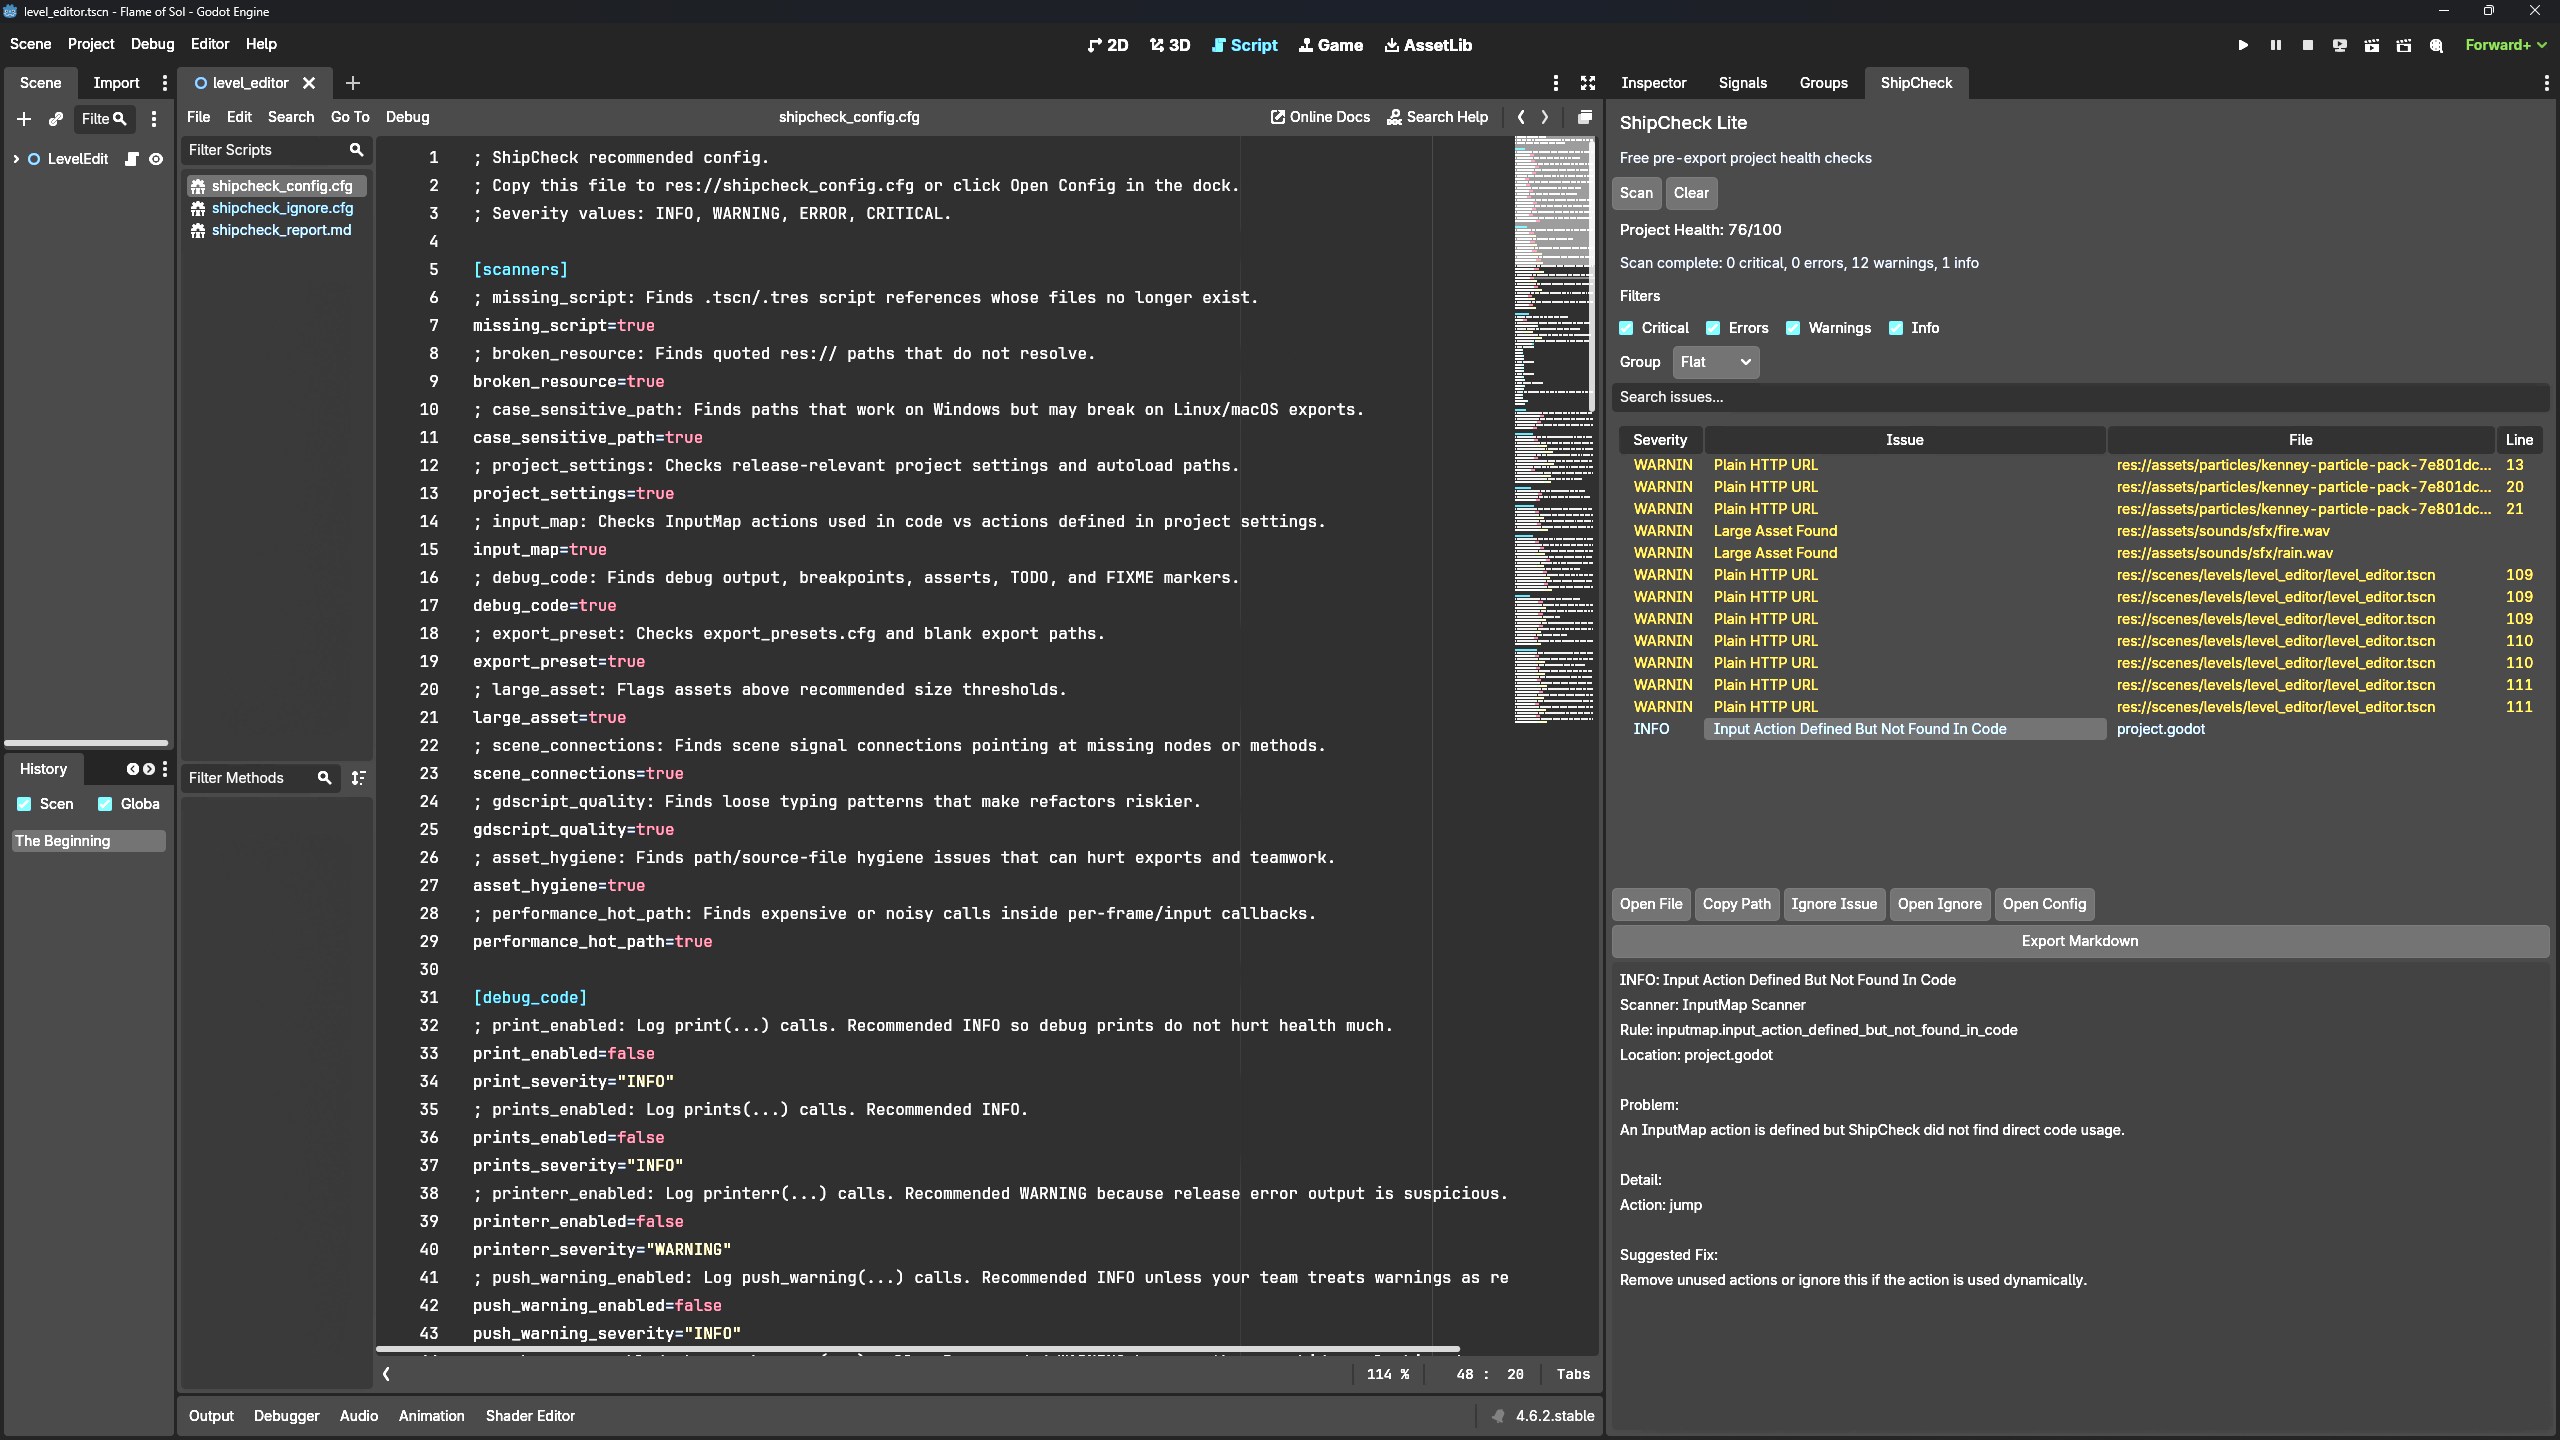Toggle distraction-free mode icon
This screenshot has width=2560, height=1440.
(x=1587, y=83)
